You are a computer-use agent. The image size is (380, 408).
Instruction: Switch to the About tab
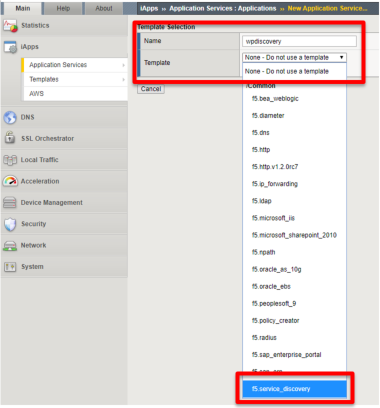click(104, 8)
